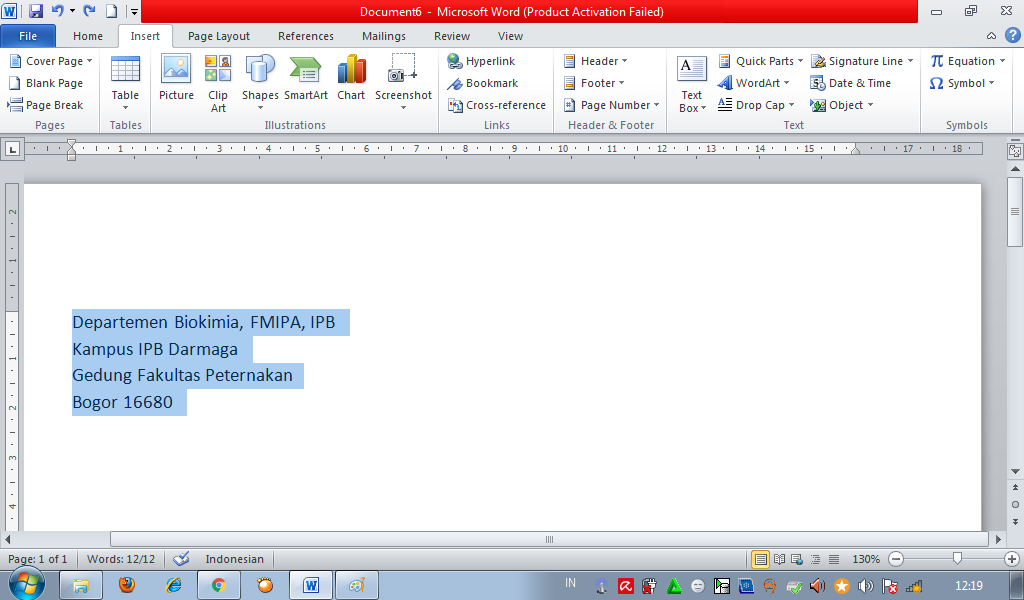Open word count via Words 12/12 status
The width and height of the screenshot is (1024, 600).
tap(120, 559)
